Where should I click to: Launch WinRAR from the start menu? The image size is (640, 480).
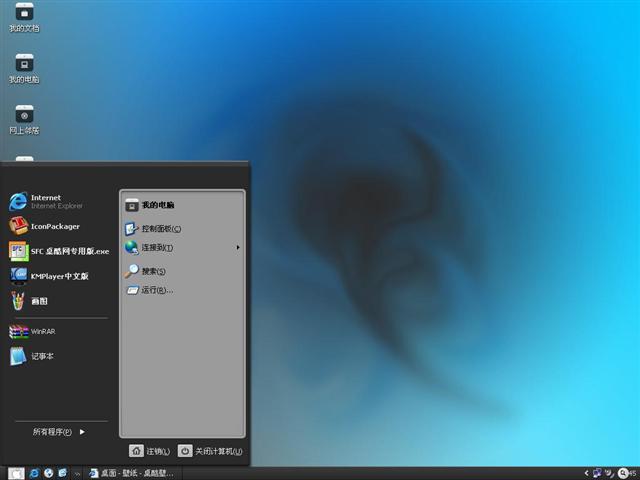point(32,331)
